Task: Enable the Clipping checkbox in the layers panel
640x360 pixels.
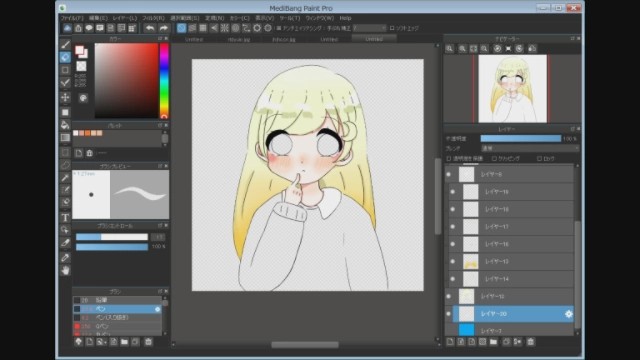Action: point(494,158)
